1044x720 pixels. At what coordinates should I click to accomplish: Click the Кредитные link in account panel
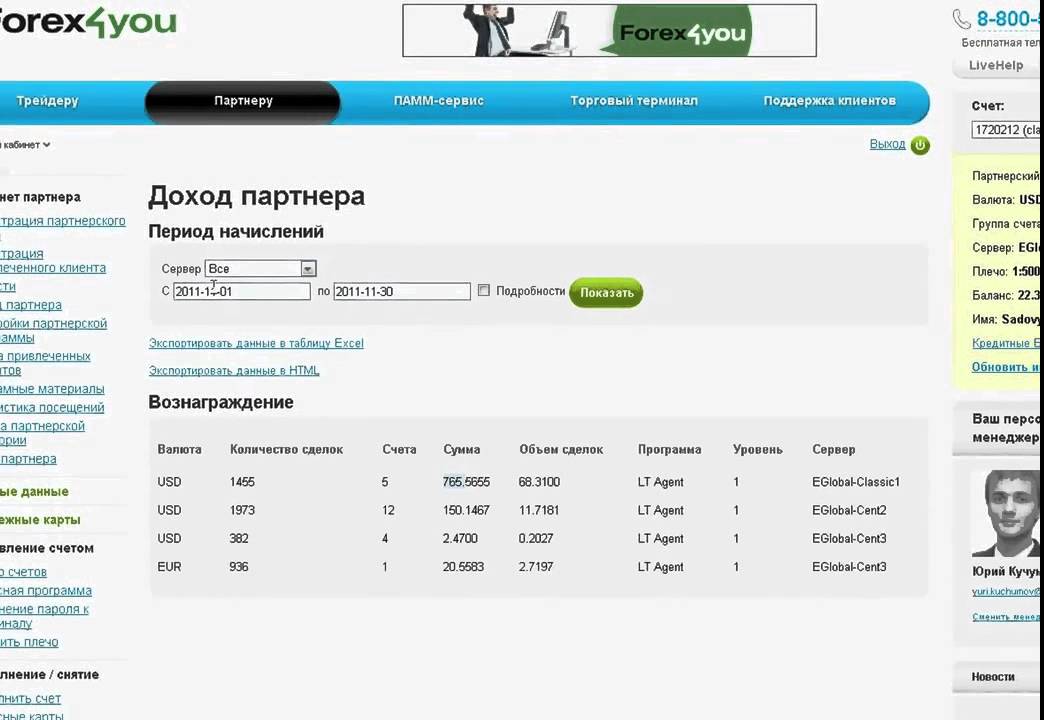1007,343
